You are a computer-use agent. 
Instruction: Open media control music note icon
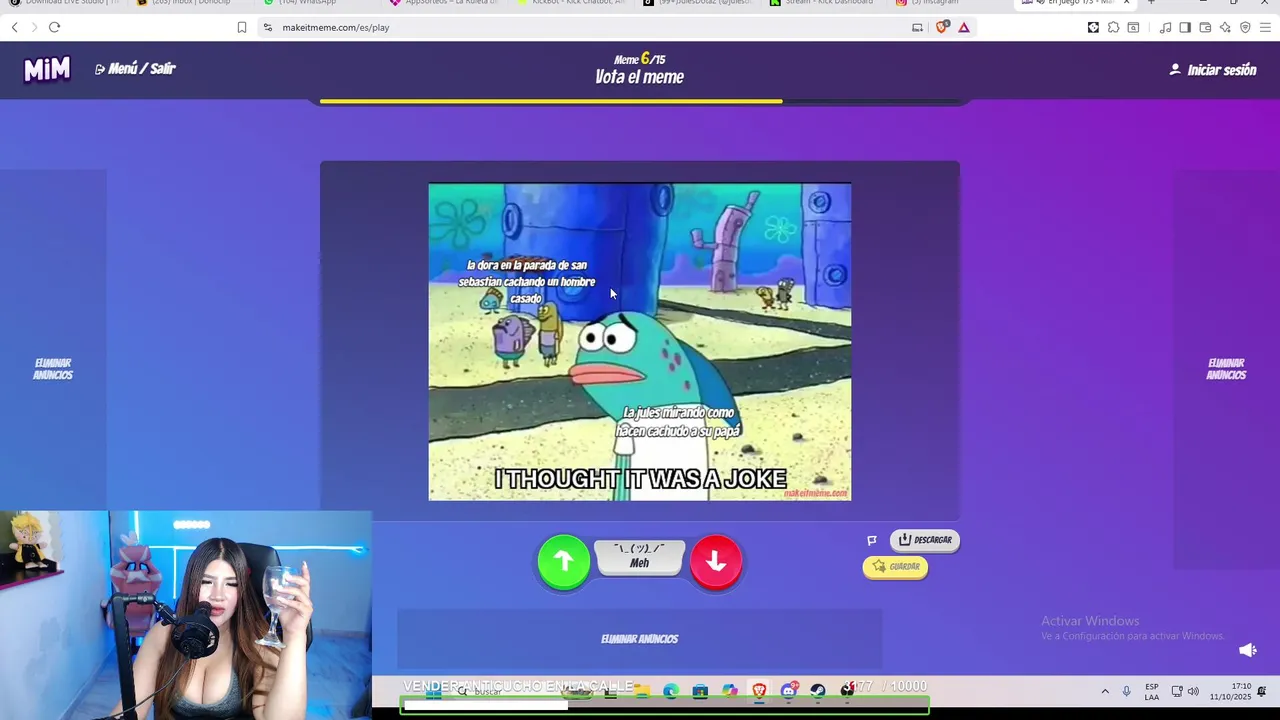(x=1165, y=27)
